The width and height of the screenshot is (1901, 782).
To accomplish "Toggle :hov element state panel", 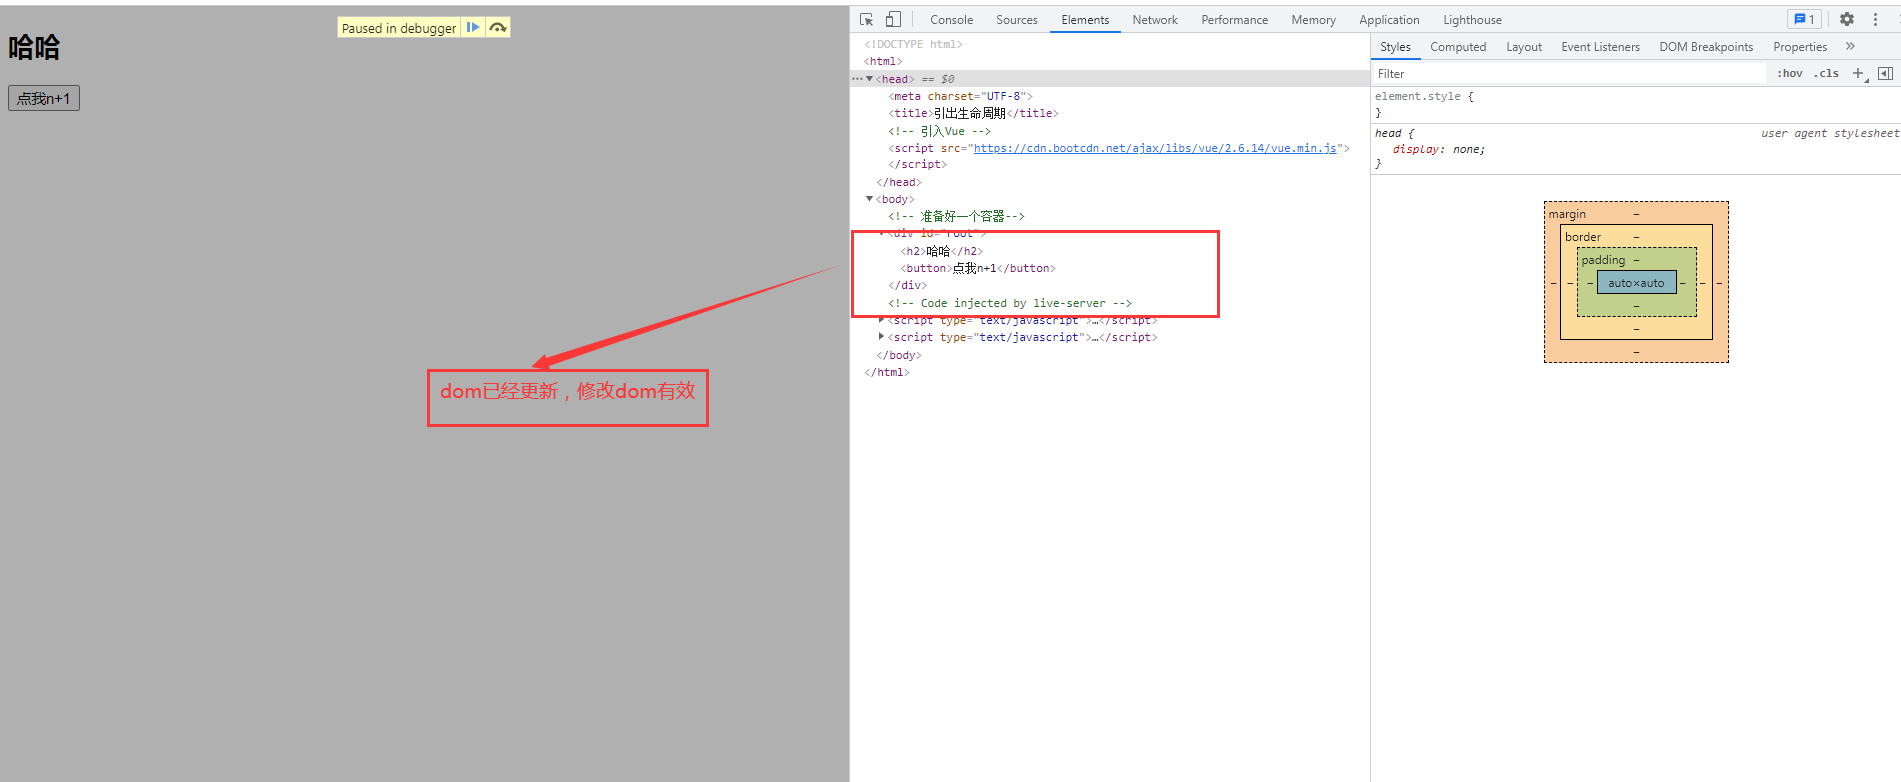I will (1789, 73).
